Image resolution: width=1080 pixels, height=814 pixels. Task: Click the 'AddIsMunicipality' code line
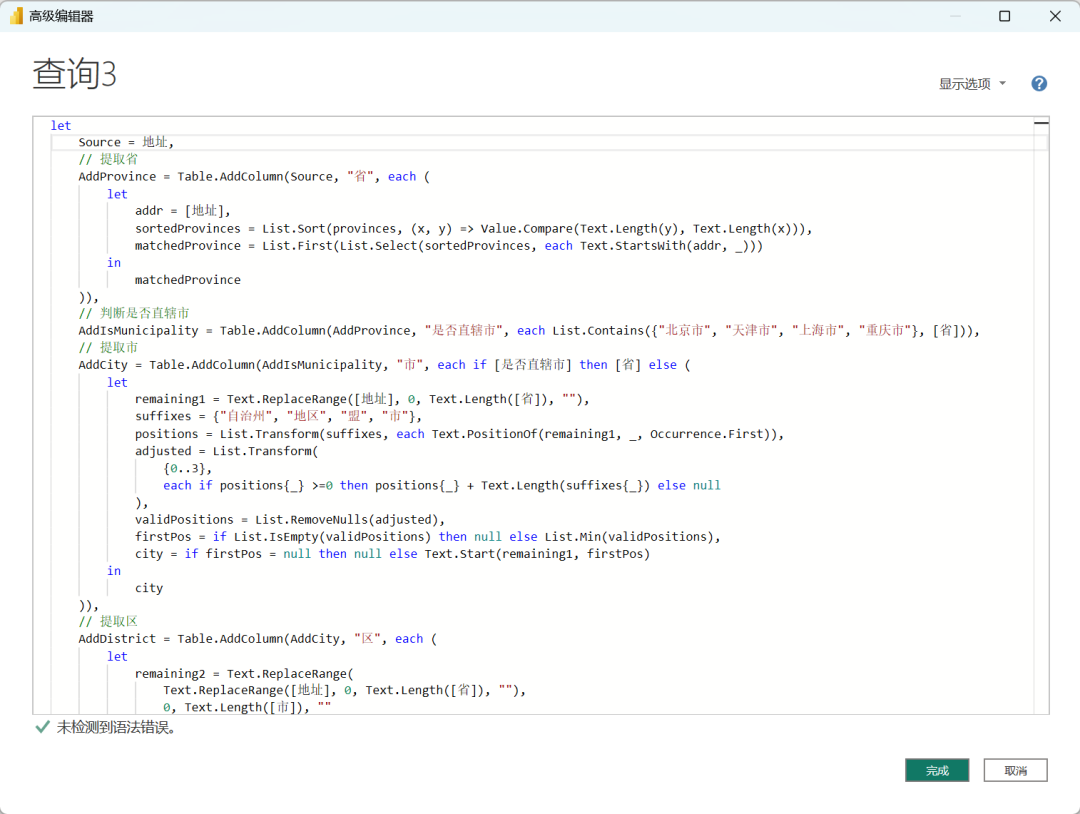(x=528, y=331)
